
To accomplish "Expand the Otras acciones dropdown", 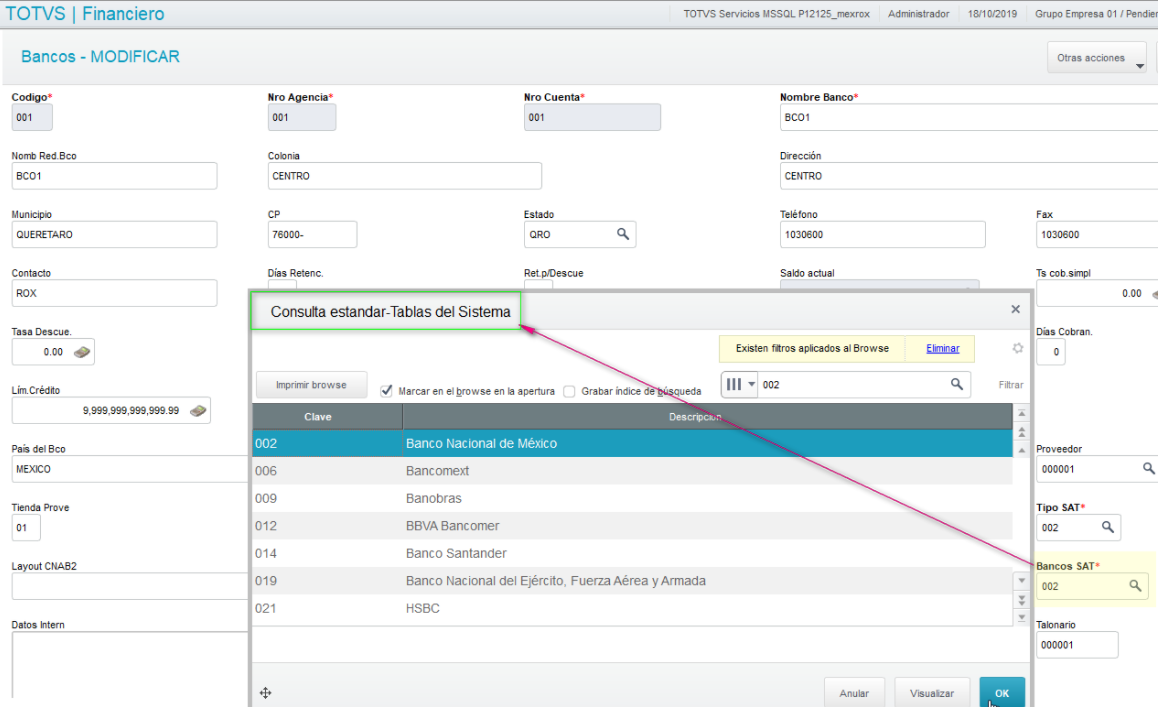I will [1097, 58].
